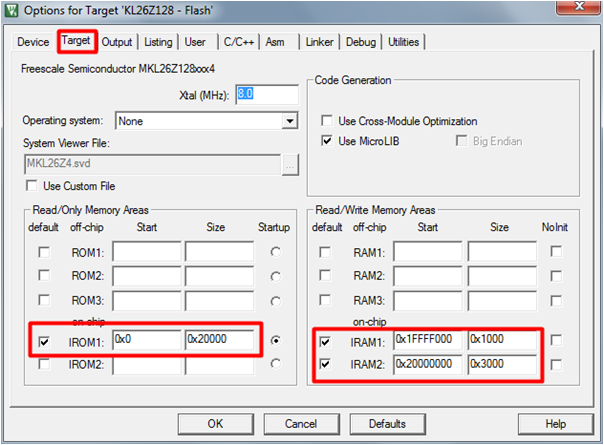Image resolution: width=604 pixels, height=445 pixels.
Task: Check the ROM3 default checkbox
Action: 44,300
